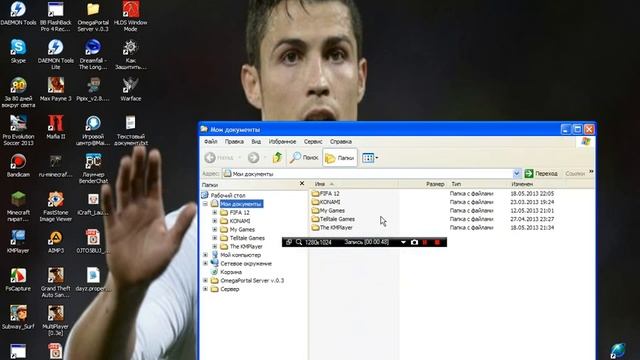Open the Ссылки links toolbar label
Screen dimensions: 640x360
(575, 173)
